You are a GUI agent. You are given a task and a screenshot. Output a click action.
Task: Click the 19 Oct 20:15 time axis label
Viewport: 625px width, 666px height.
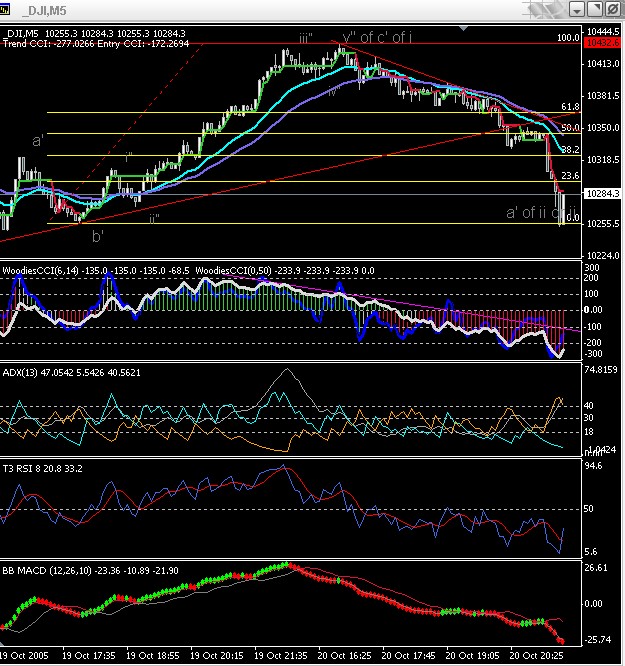217,655
